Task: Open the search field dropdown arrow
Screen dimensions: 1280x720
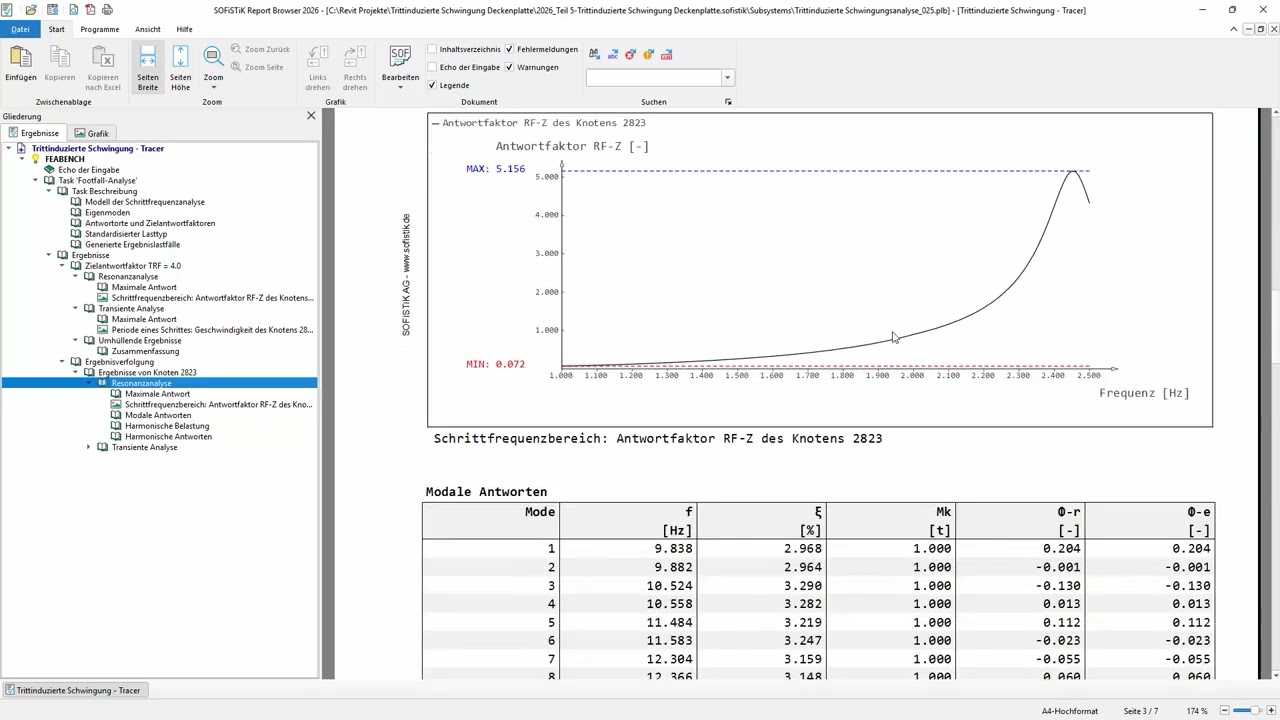Action: [x=727, y=78]
